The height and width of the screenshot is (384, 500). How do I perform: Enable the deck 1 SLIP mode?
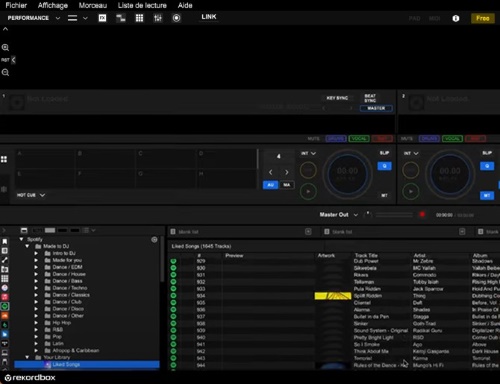(x=384, y=153)
